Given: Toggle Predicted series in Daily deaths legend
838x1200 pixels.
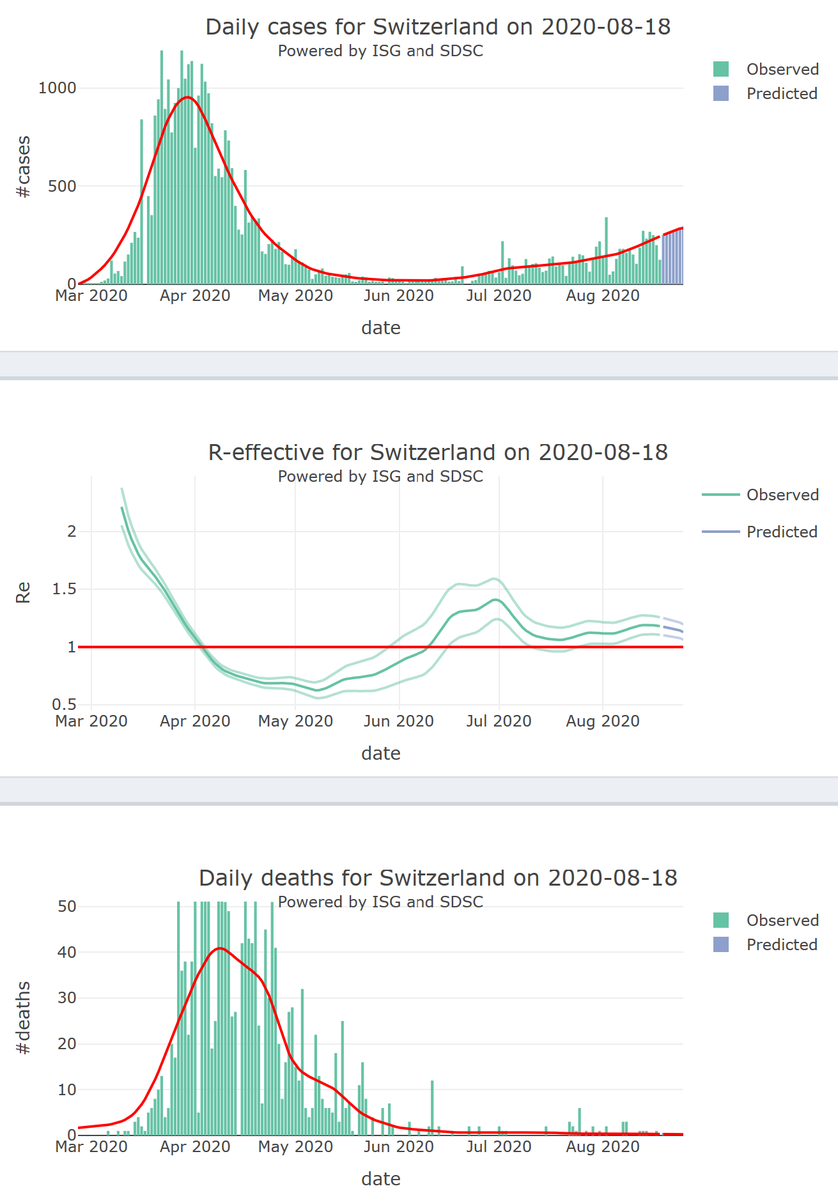Looking at the screenshot, I should (766, 944).
